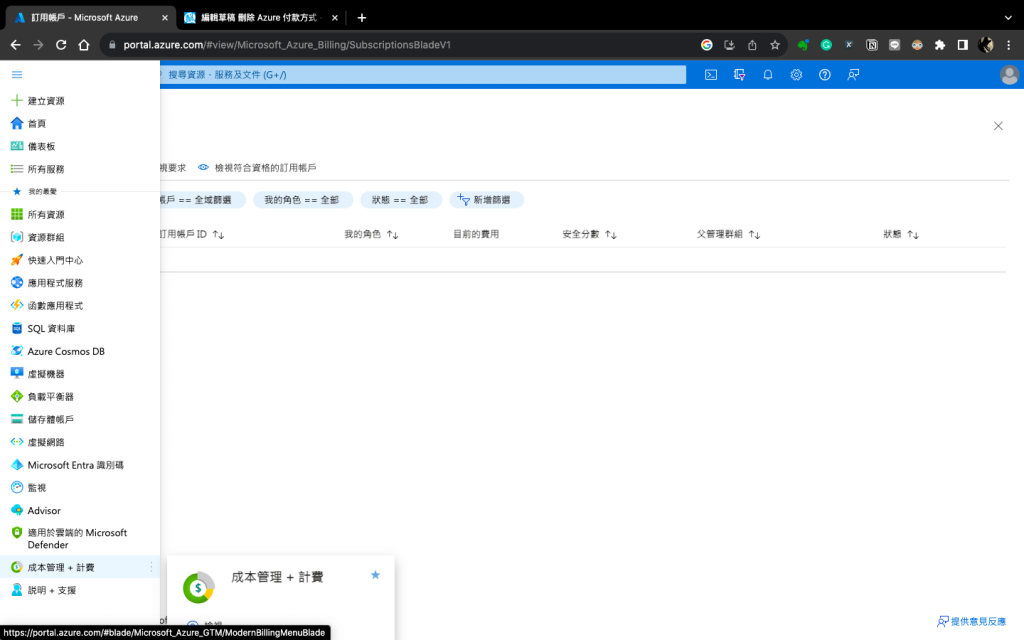Open more options dots beside 成本管理 + 計費
This screenshot has height=640, width=1024.
[x=152, y=567]
